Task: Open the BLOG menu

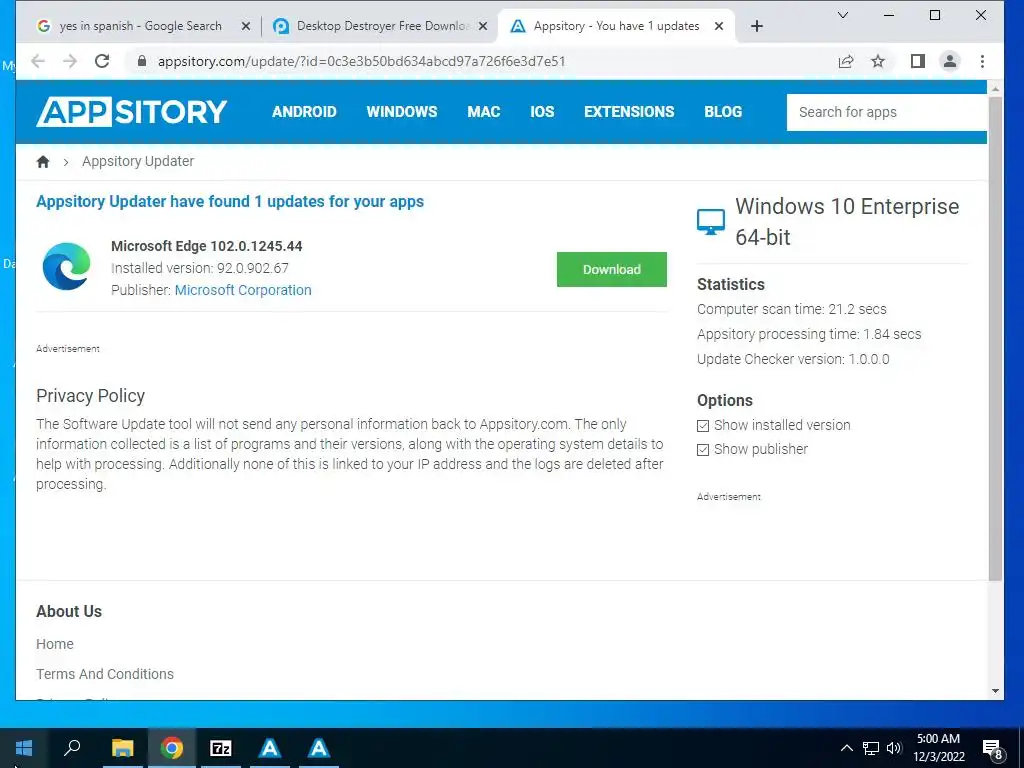Action: [x=723, y=112]
